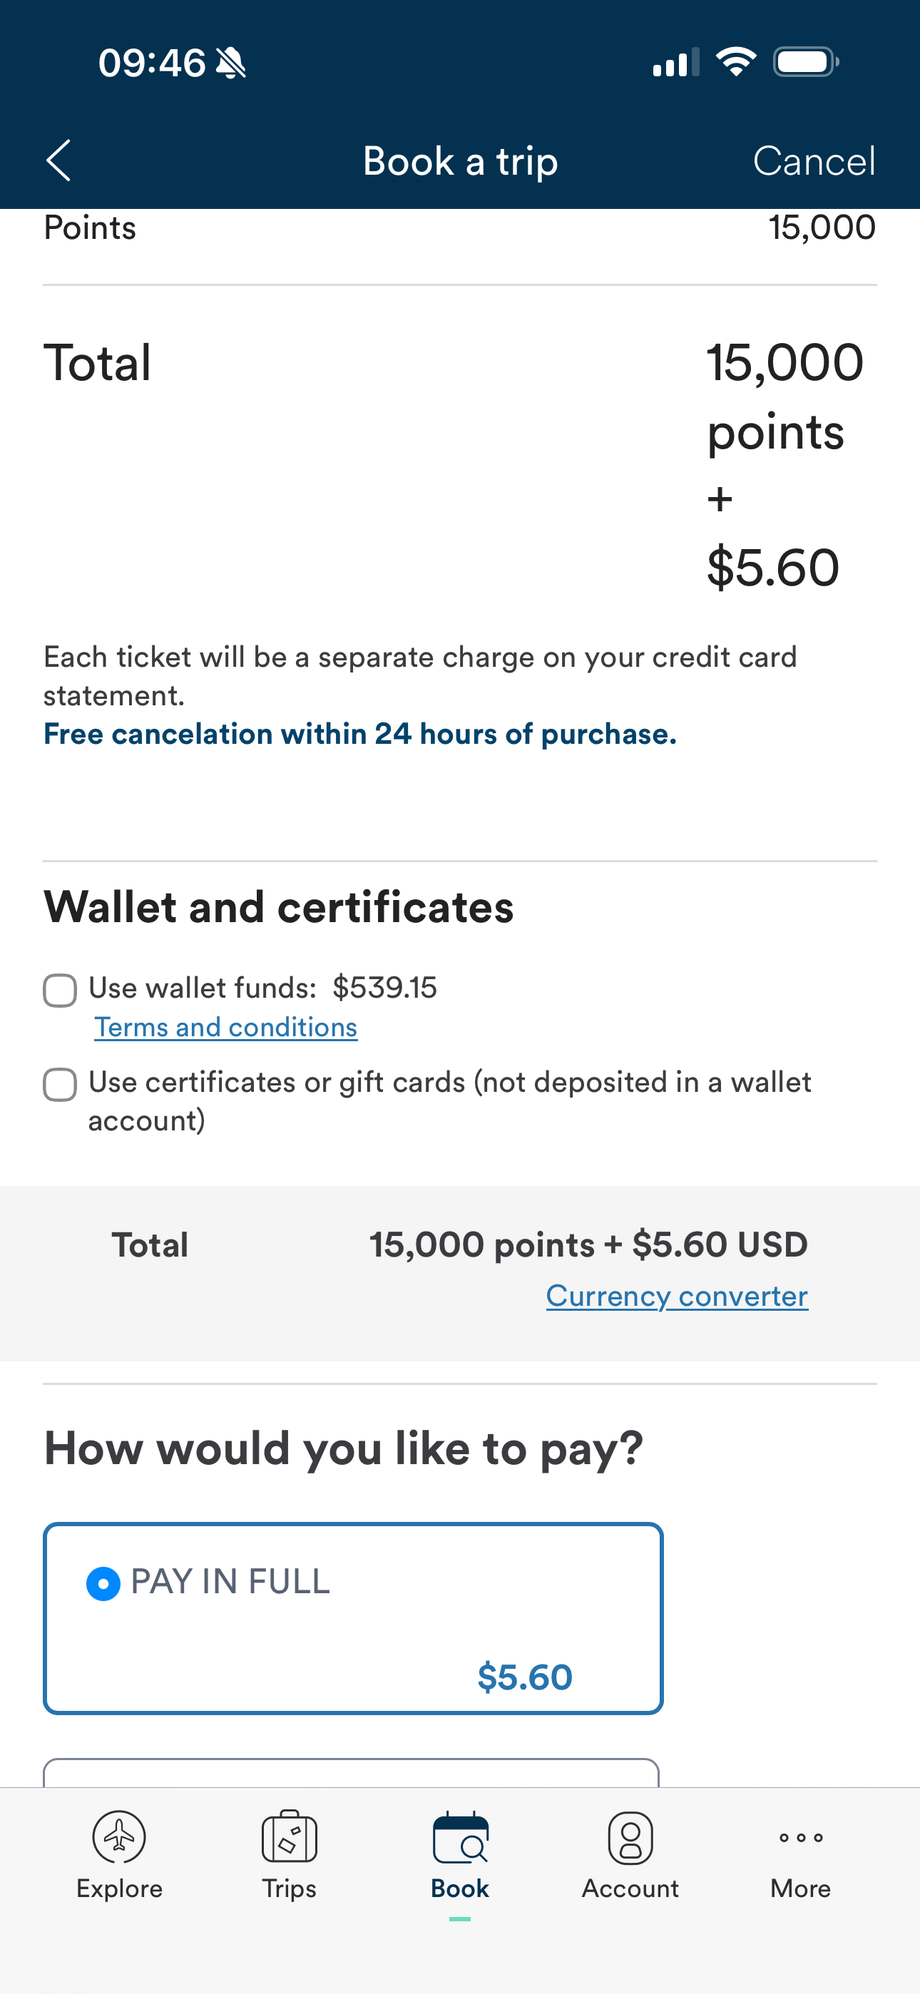Switch to the Trips tab label
Viewport: 920px width, 1994px height.
click(x=289, y=1888)
